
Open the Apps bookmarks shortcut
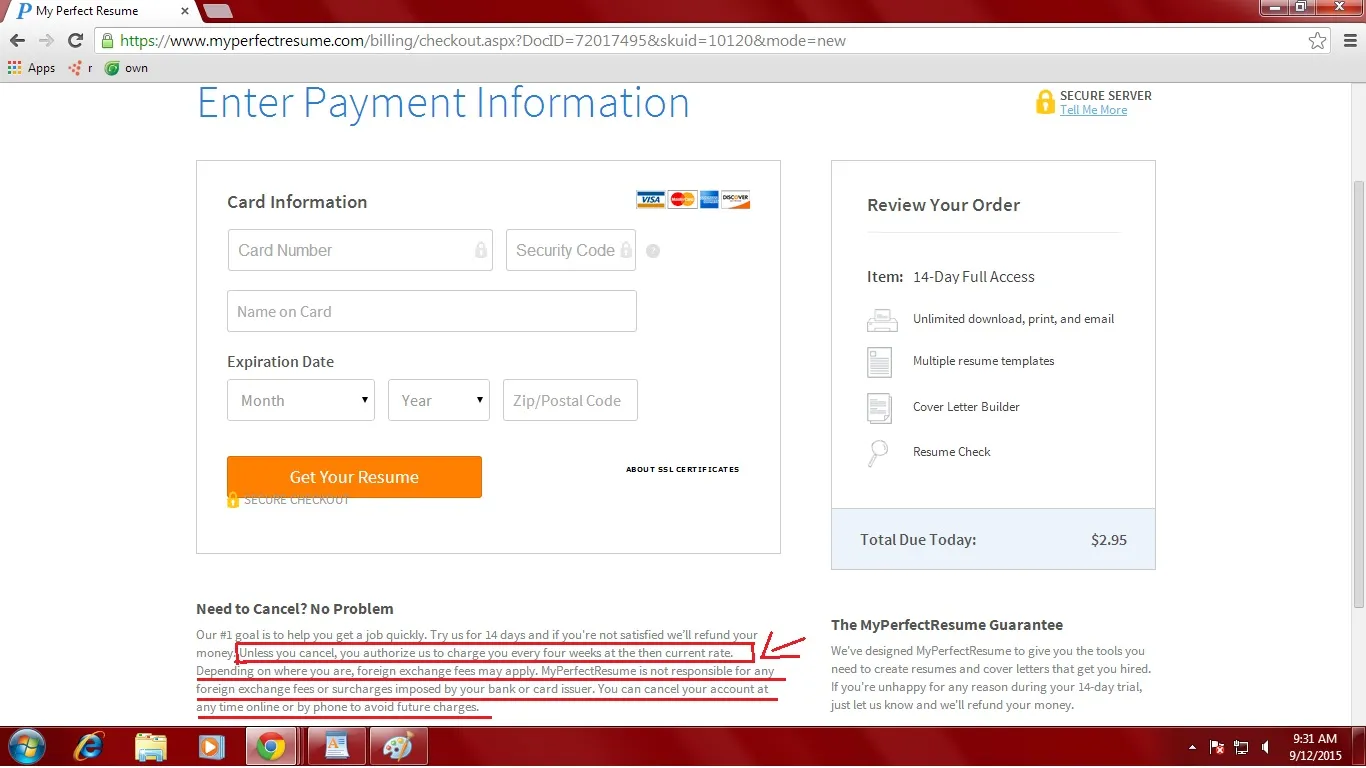tap(31, 68)
